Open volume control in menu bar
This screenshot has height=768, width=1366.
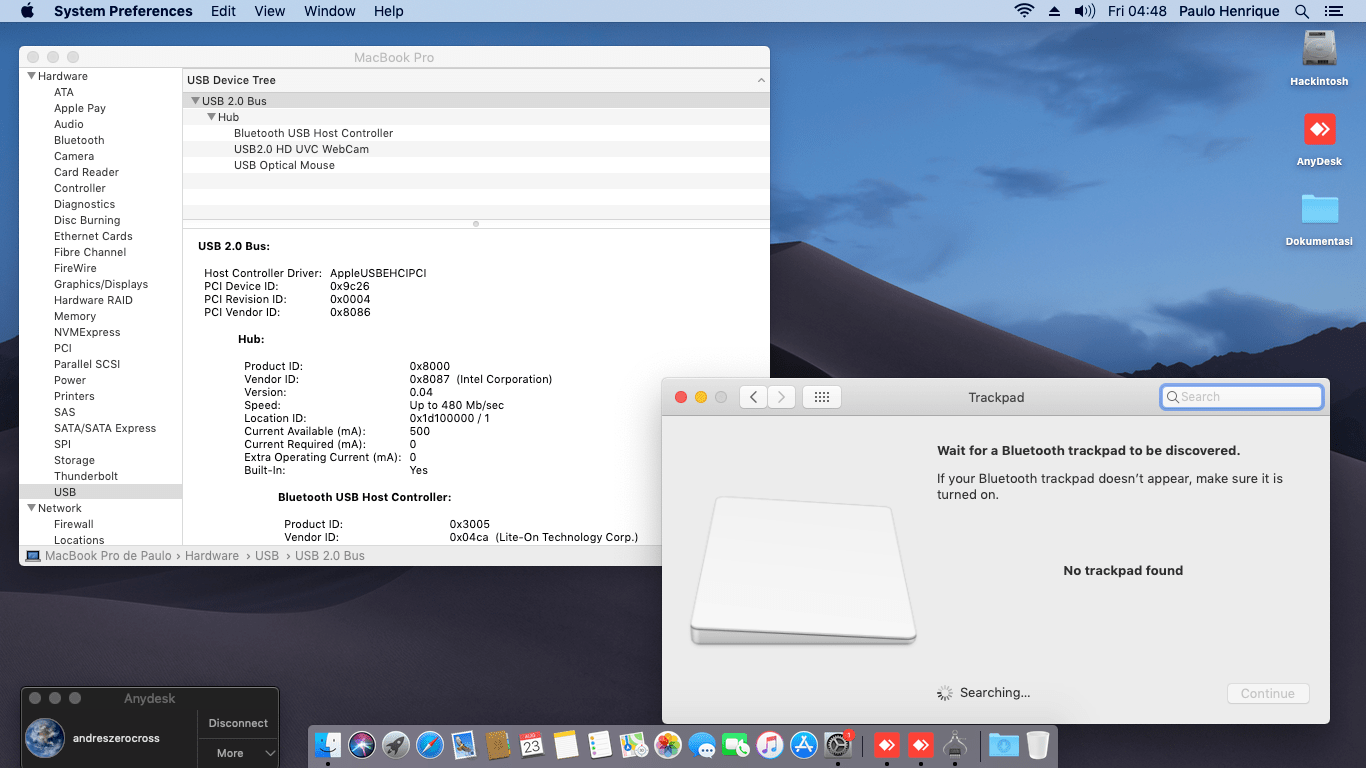[x=1085, y=11]
